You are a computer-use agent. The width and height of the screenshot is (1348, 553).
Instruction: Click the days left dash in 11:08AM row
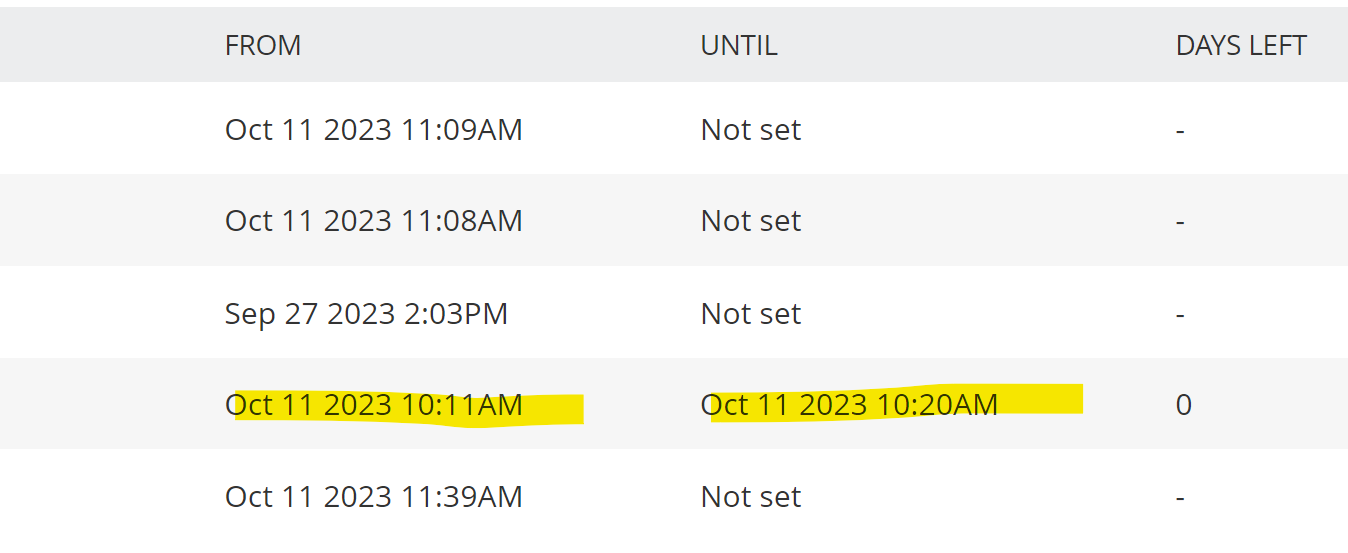(1180, 221)
